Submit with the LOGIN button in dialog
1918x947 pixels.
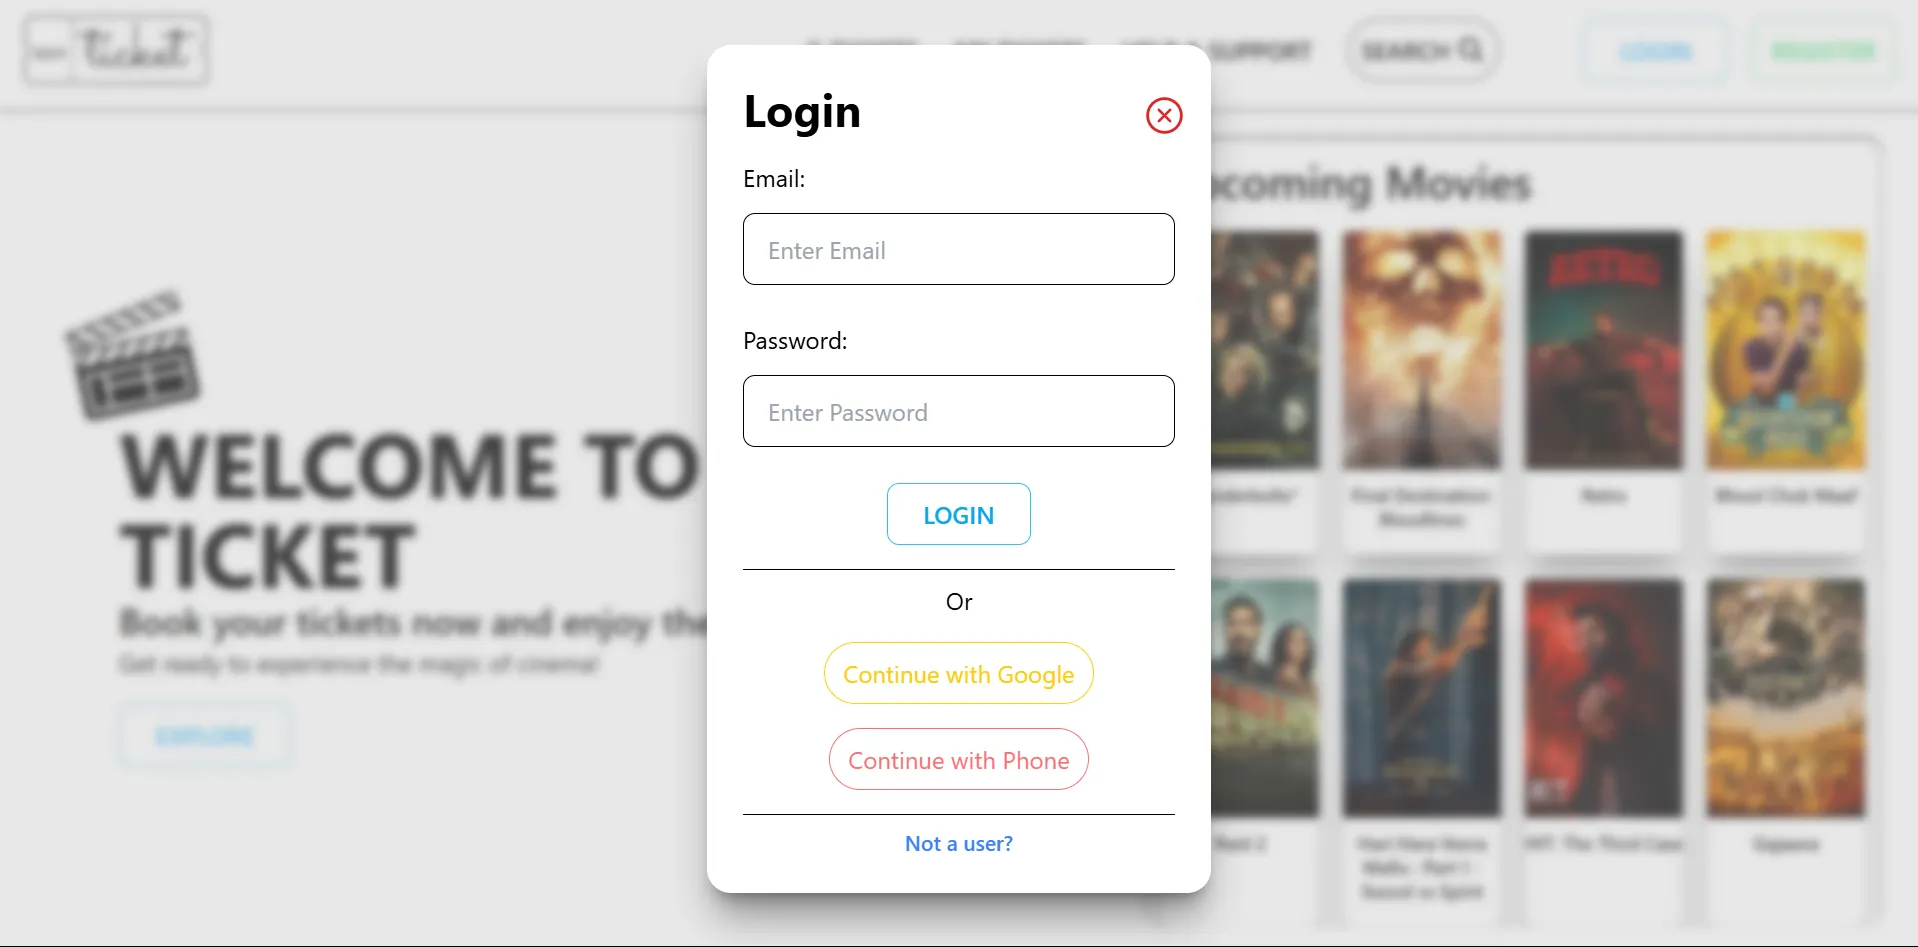tap(958, 514)
